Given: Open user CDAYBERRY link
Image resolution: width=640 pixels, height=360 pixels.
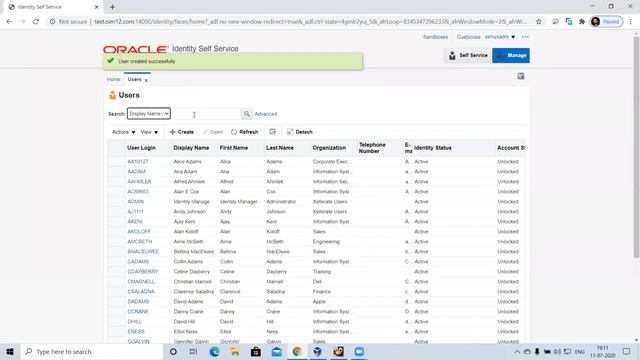Looking at the screenshot, I should coord(143,271).
